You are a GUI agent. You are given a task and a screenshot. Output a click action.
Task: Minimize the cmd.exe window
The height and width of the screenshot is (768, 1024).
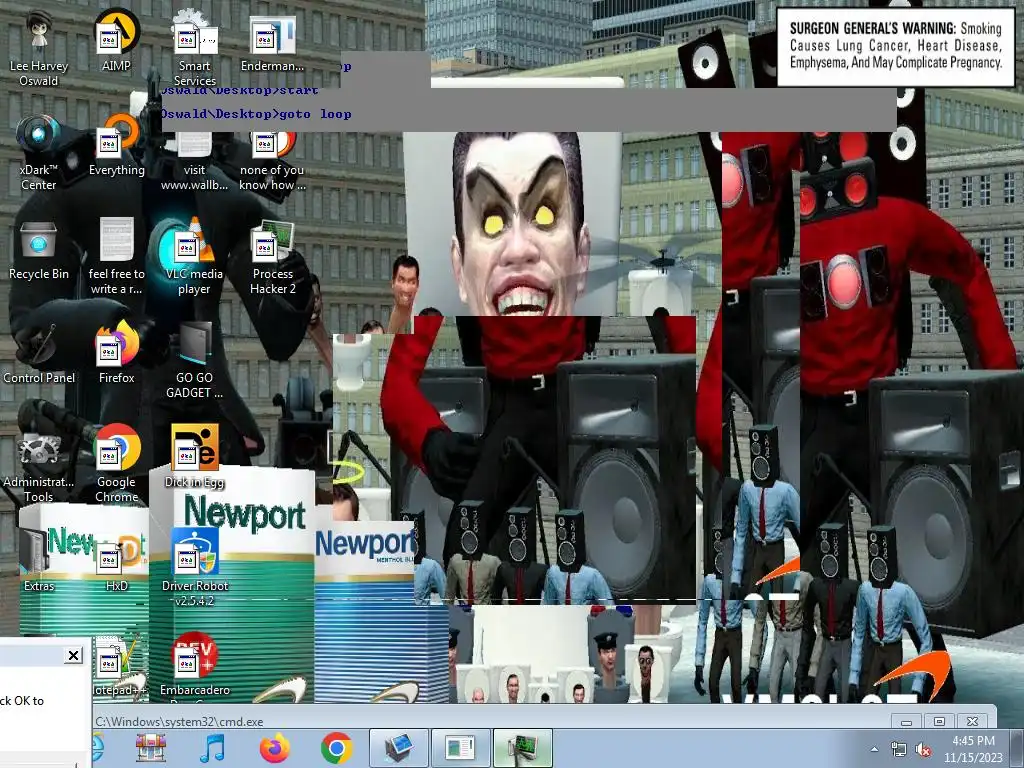(906, 722)
